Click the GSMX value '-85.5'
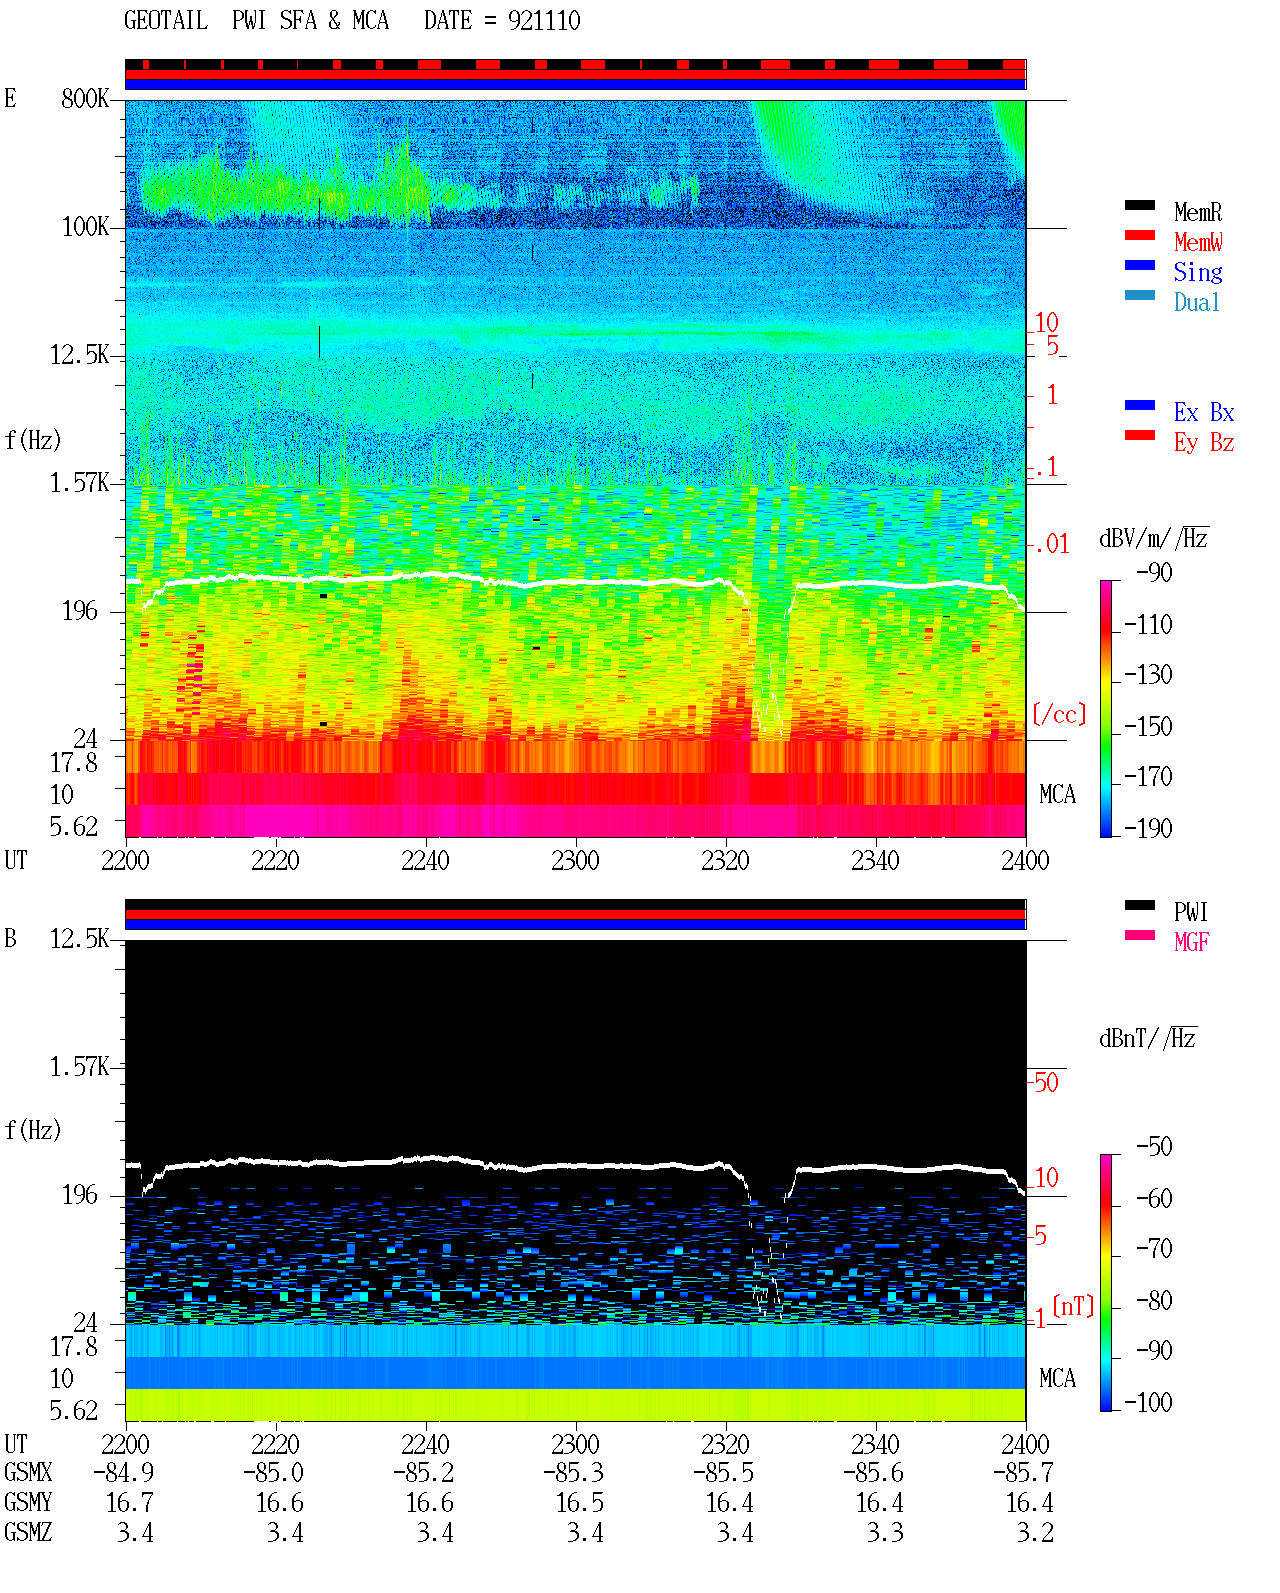 pyautogui.click(x=724, y=1473)
